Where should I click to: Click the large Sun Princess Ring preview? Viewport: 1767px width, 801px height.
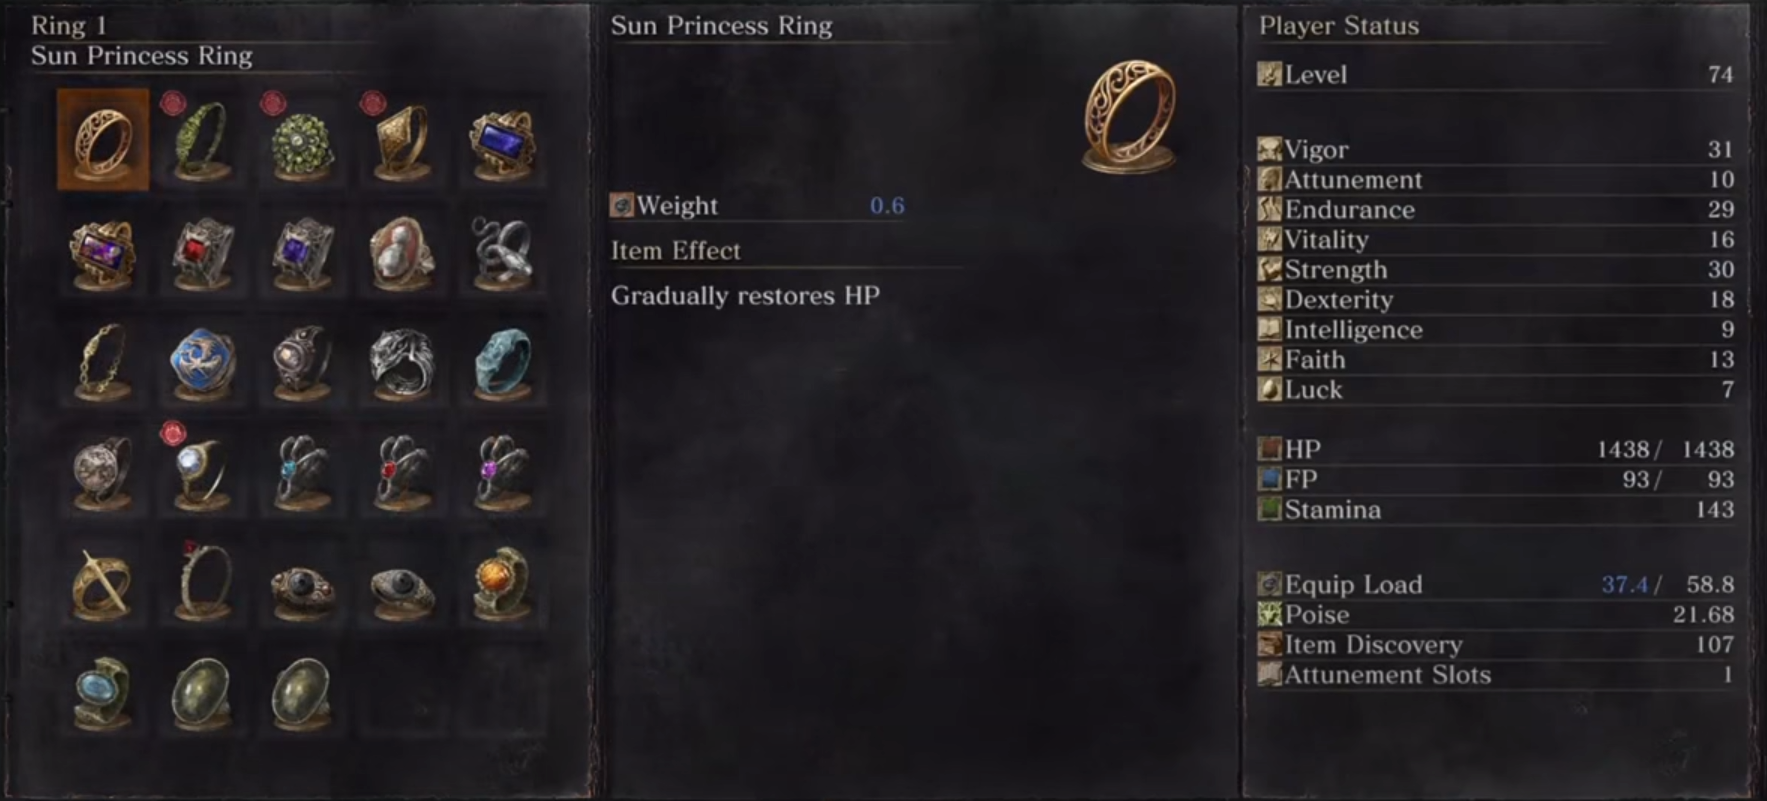[1130, 116]
